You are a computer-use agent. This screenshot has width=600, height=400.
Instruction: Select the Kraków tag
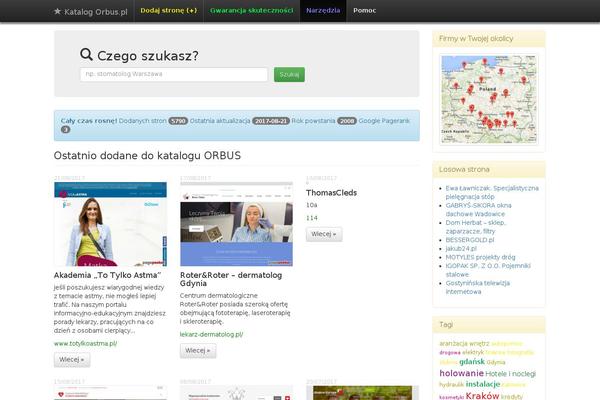tap(482, 396)
